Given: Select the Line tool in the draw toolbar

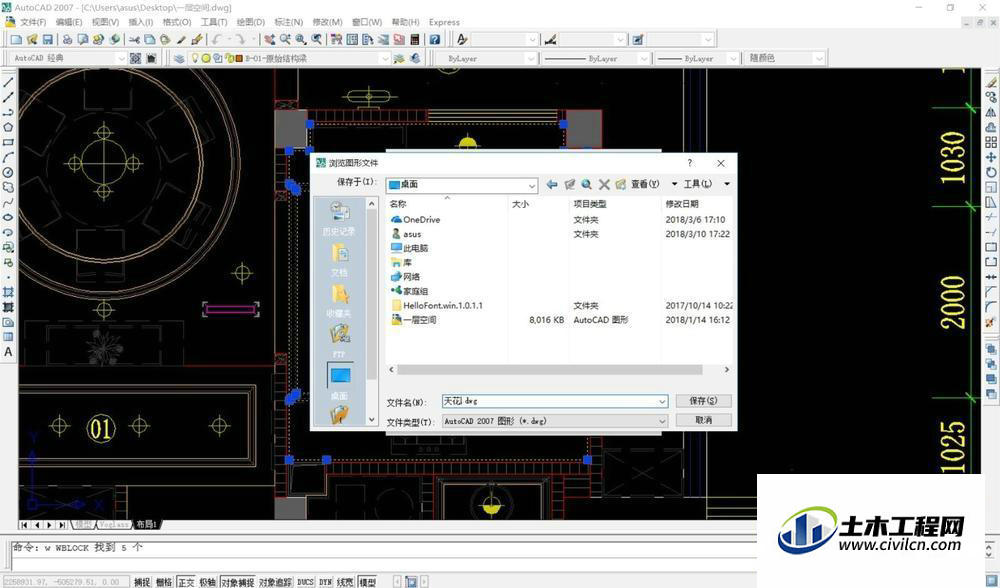Looking at the screenshot, I should click(8, 83).
